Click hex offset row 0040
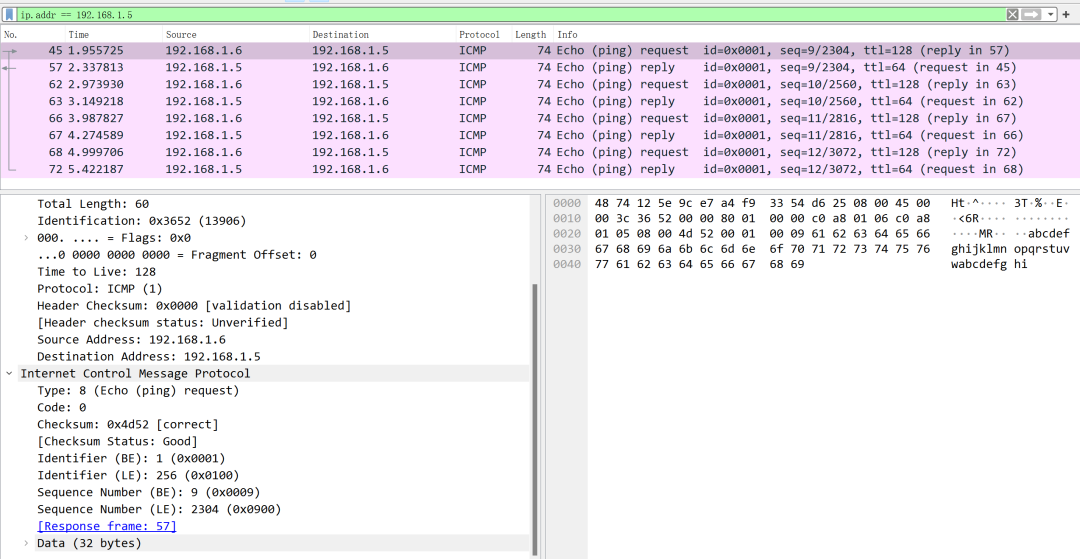The width and height of the screenshot is (1080, 559). click(567, 264)
